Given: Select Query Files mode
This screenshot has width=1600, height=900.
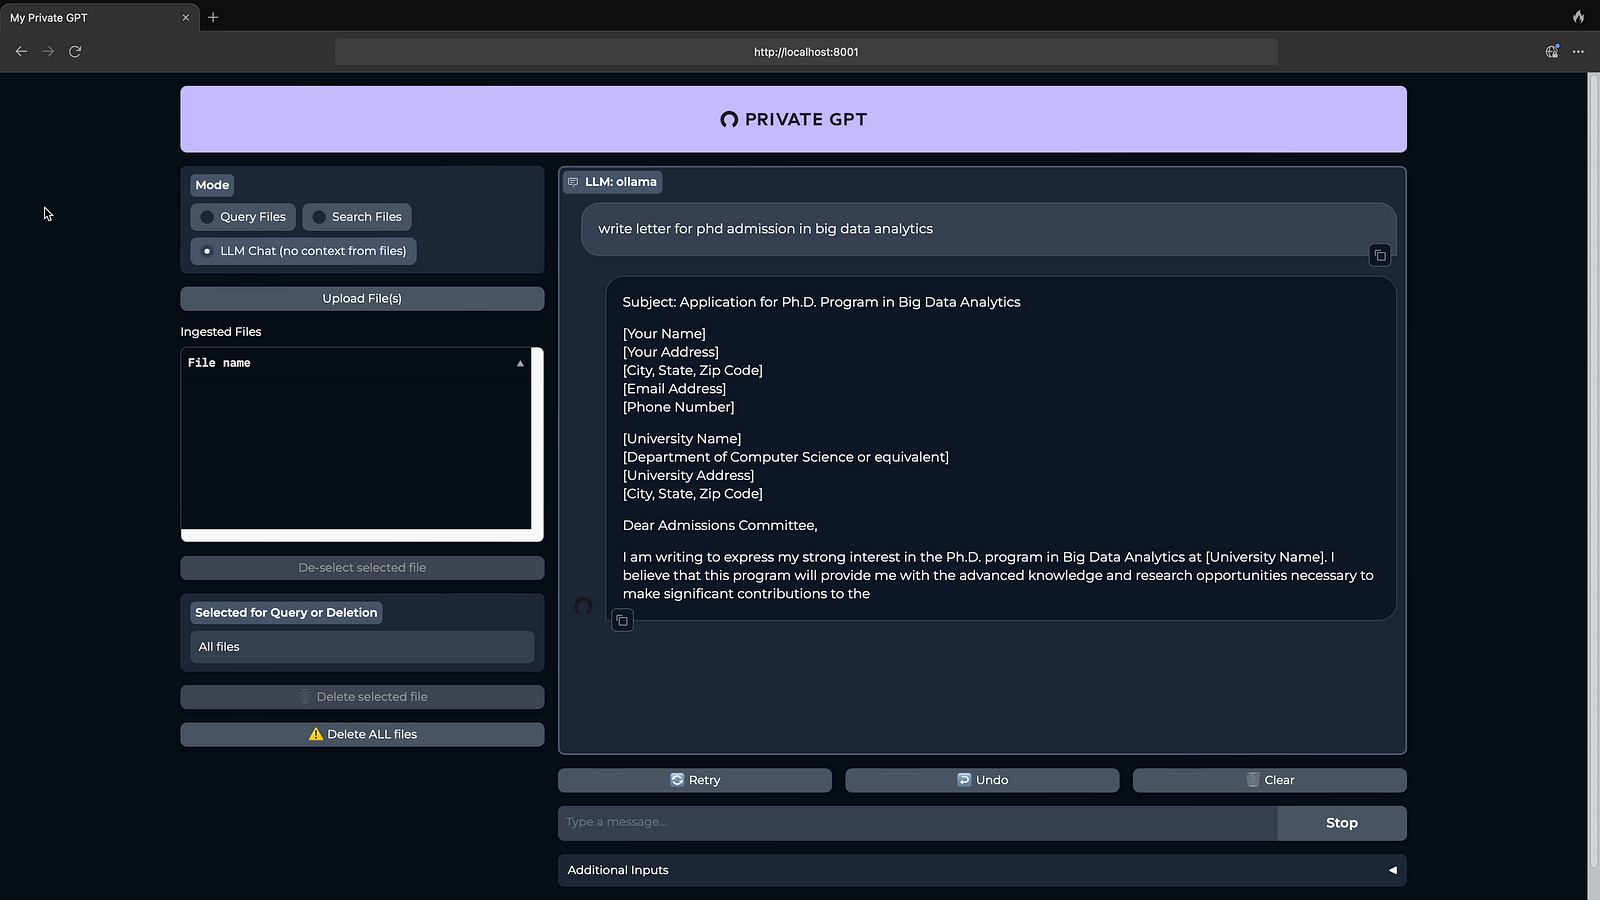Looking at the screenshot, I should (x=243, y=217).
